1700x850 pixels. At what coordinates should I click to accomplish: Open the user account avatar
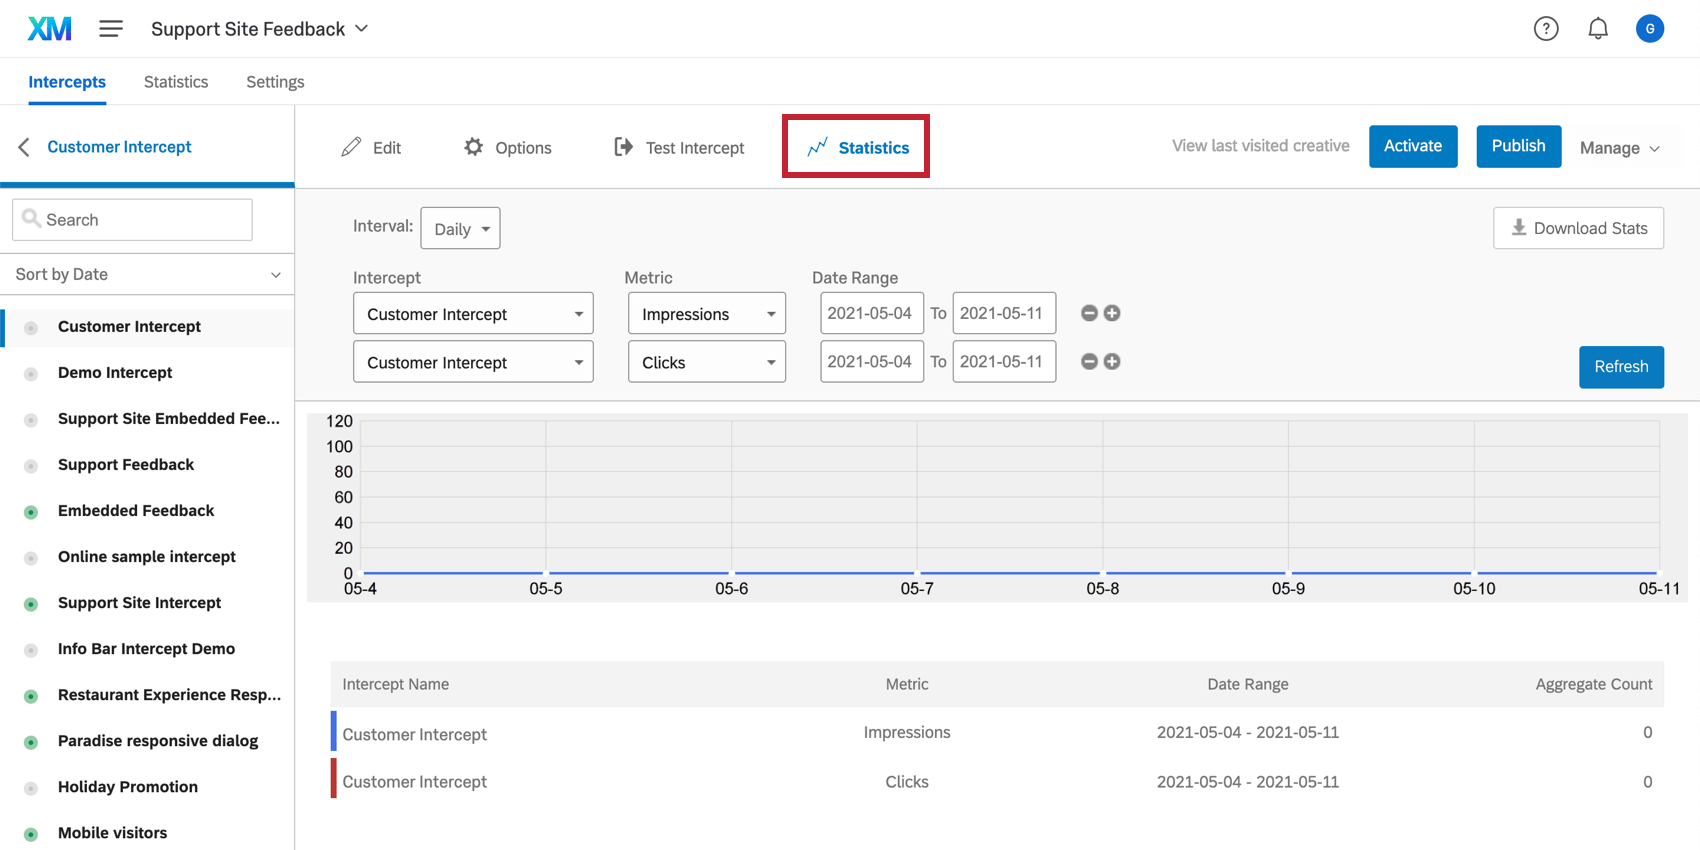1649,29
